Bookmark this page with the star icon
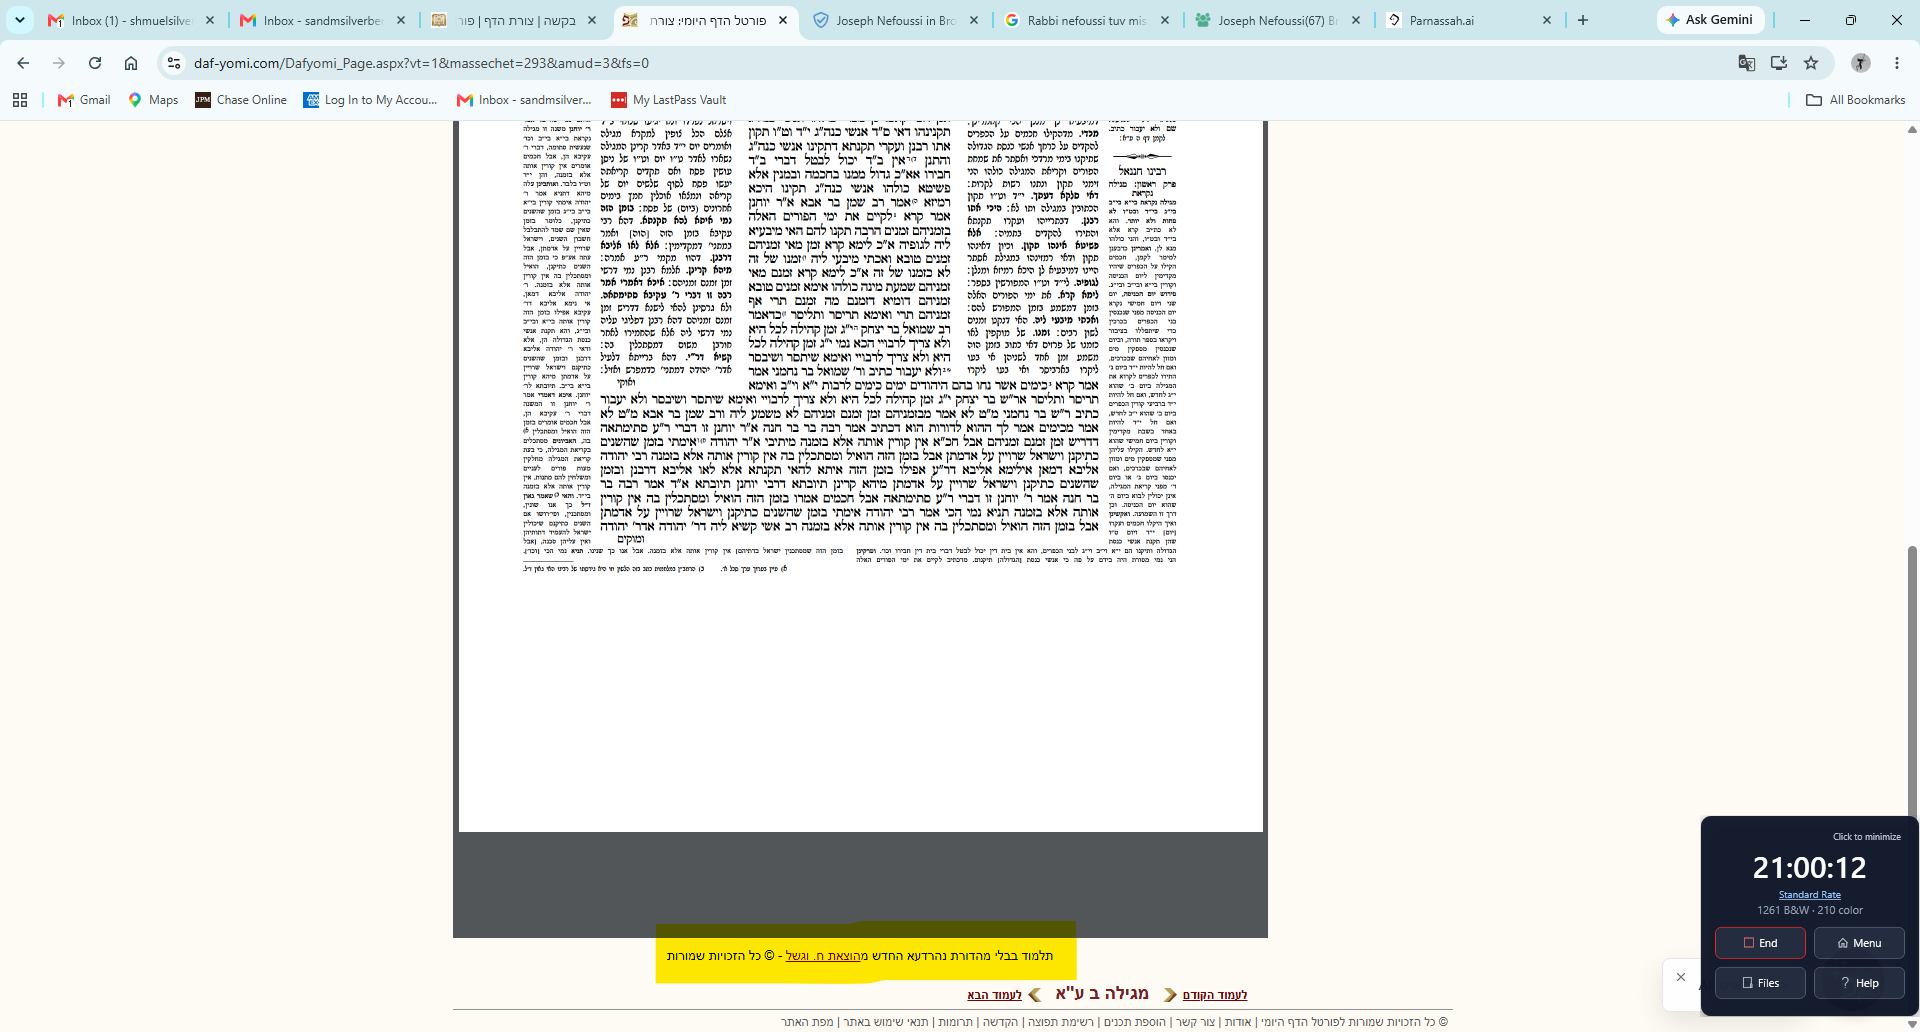This screenshot has width=1920, height=1032. pos(1811,63)
